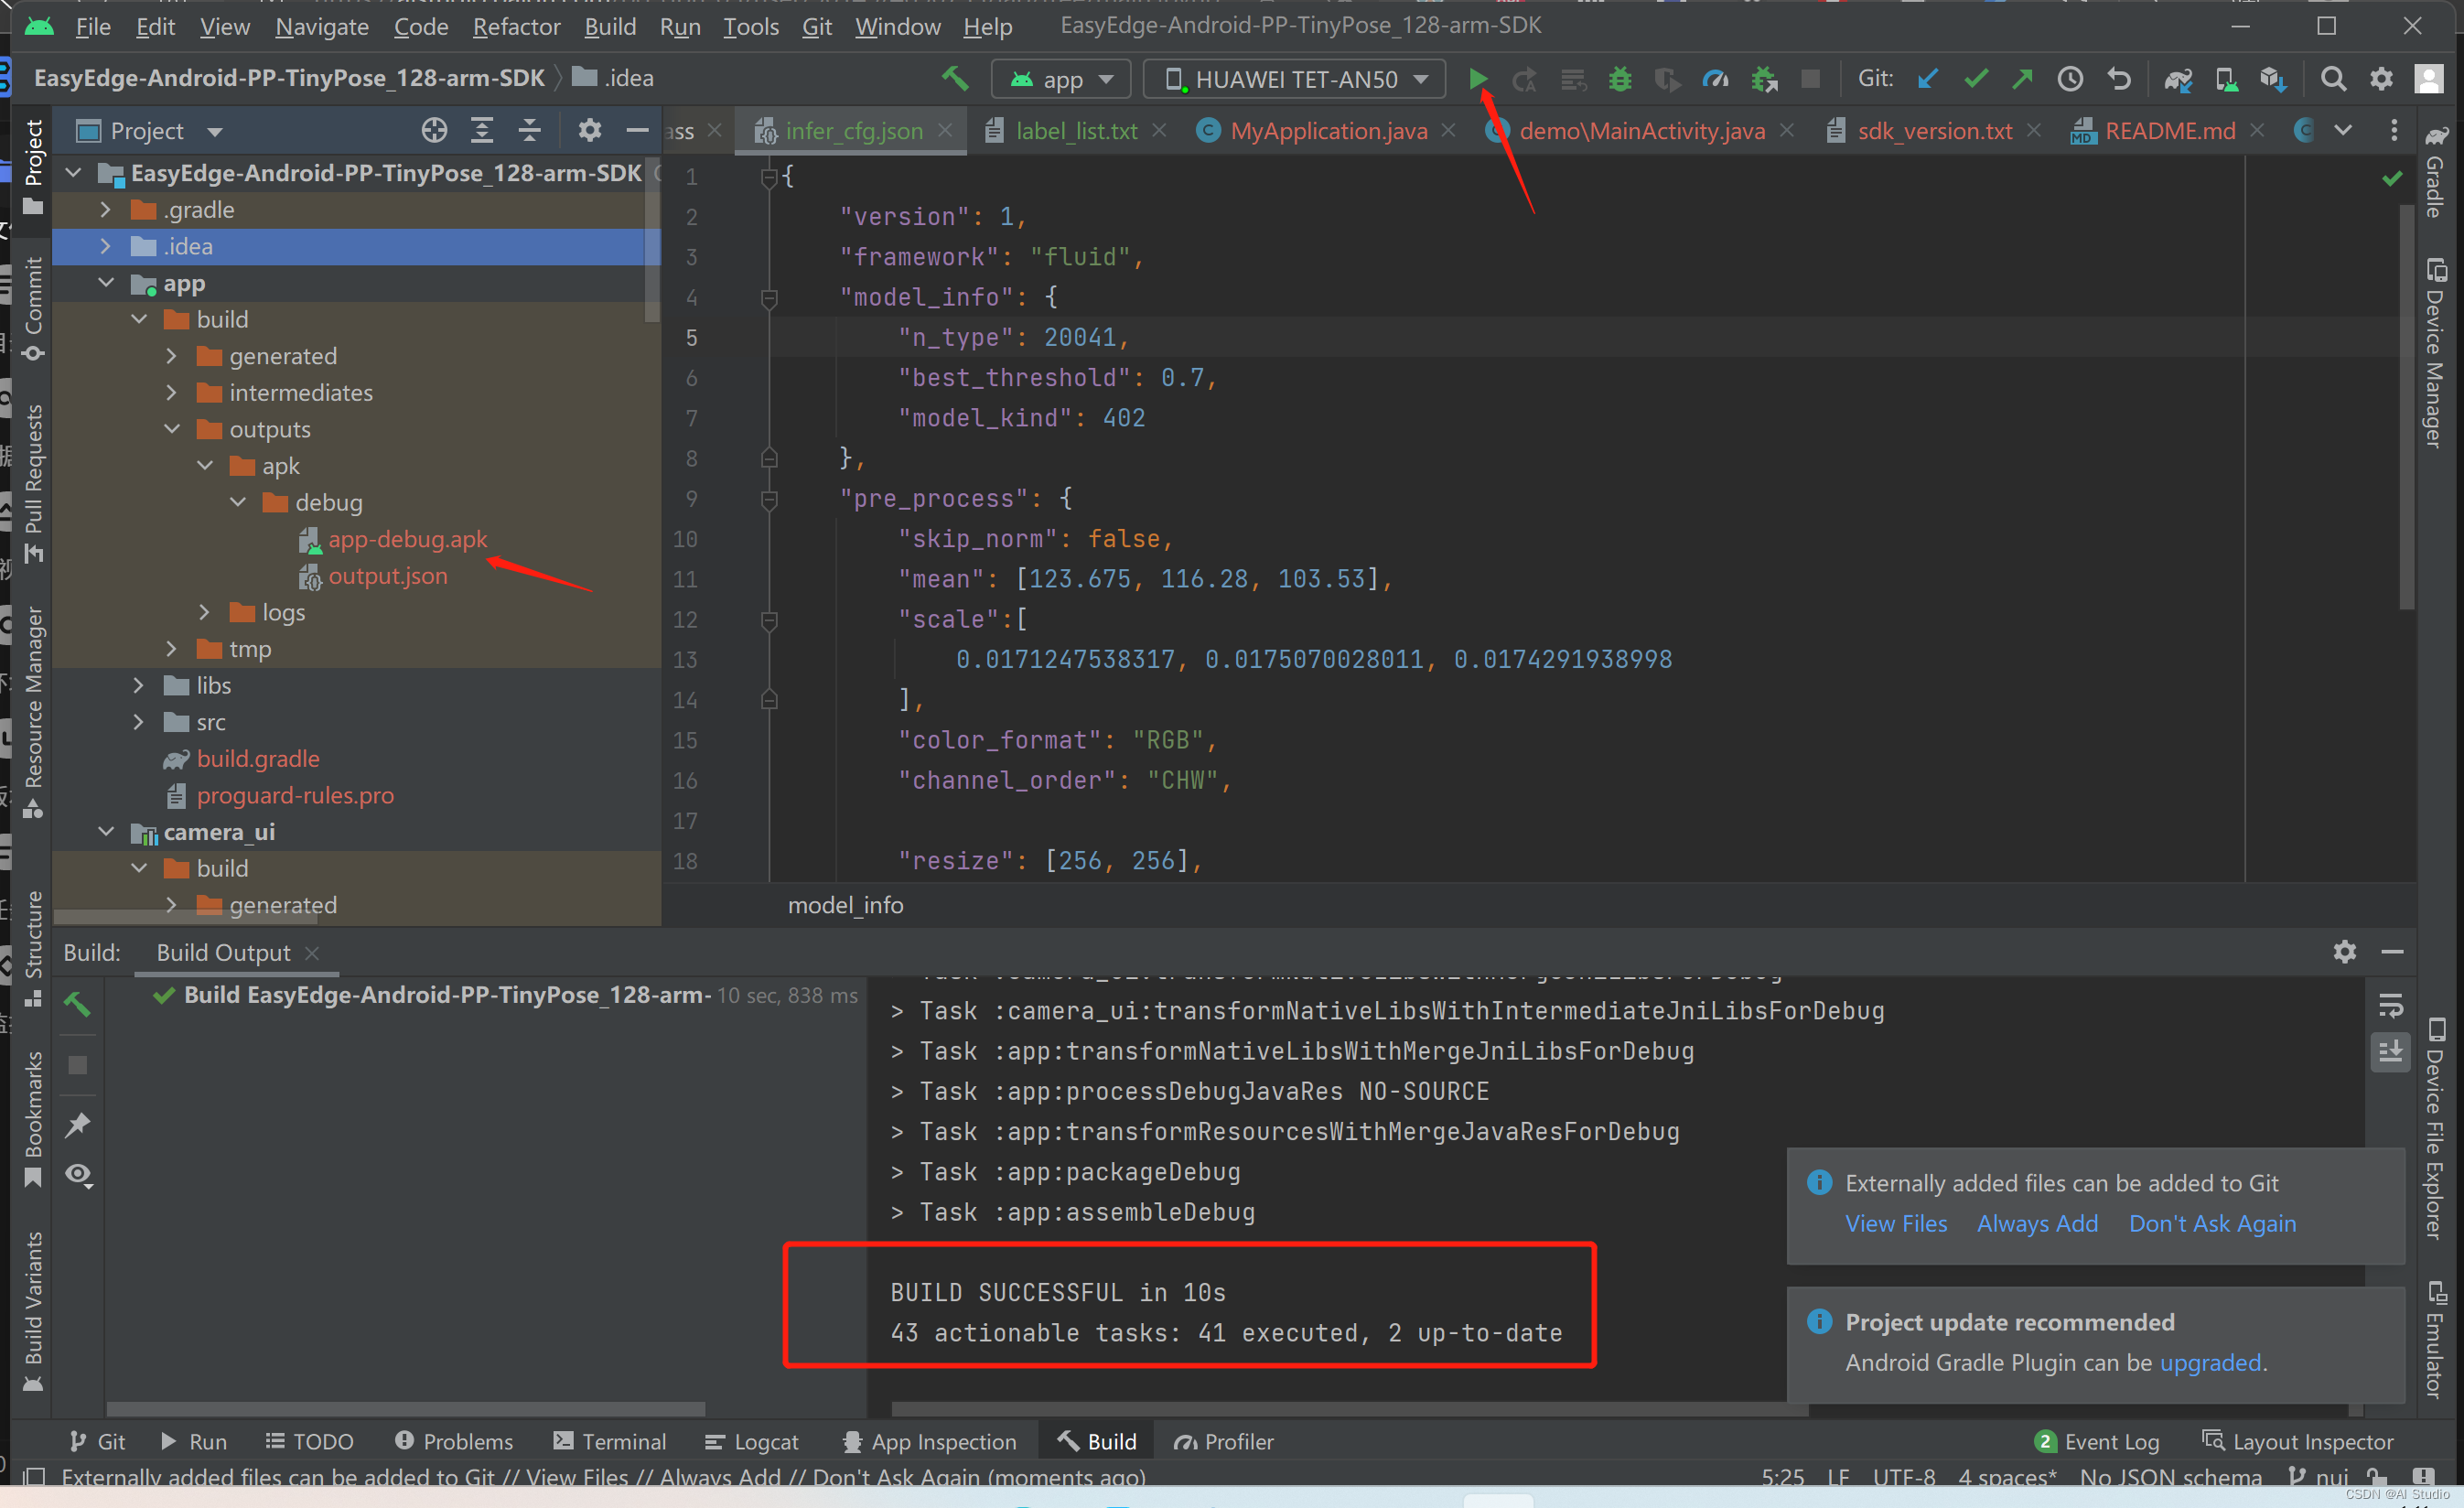2464x1508 pixels.
Task: Open IDE Settings via the gear icon
Action: pos(2381,79)
